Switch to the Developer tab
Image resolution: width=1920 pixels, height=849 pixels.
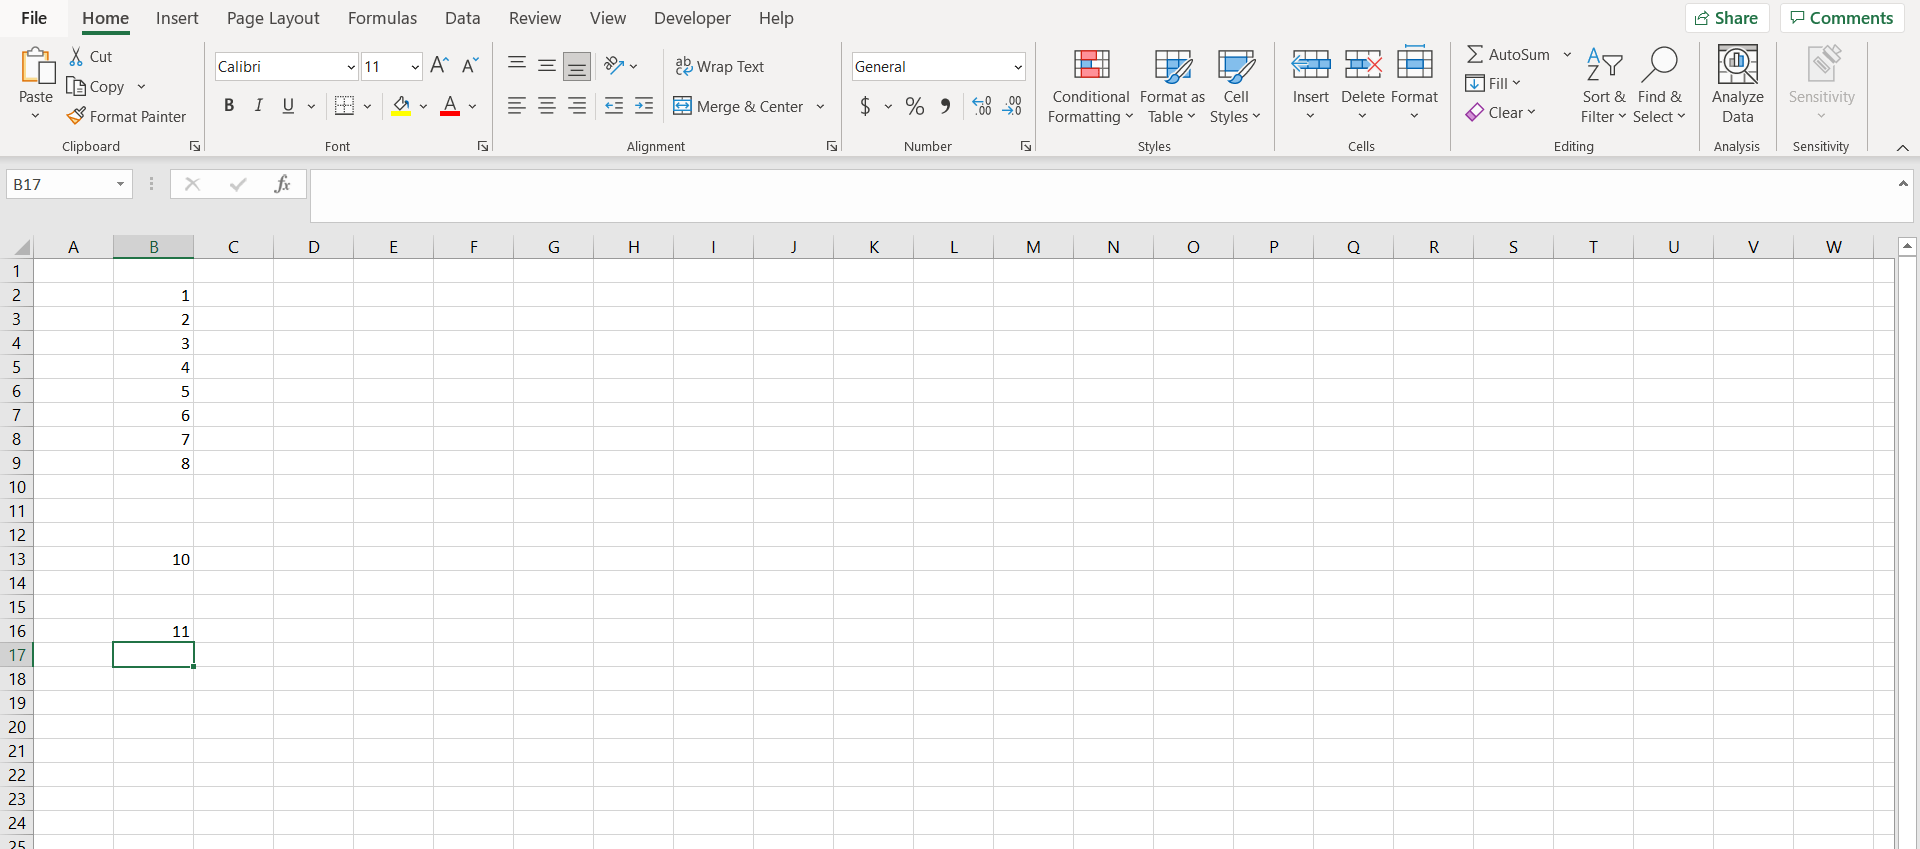pyautogui.click(x=692, y=18)
